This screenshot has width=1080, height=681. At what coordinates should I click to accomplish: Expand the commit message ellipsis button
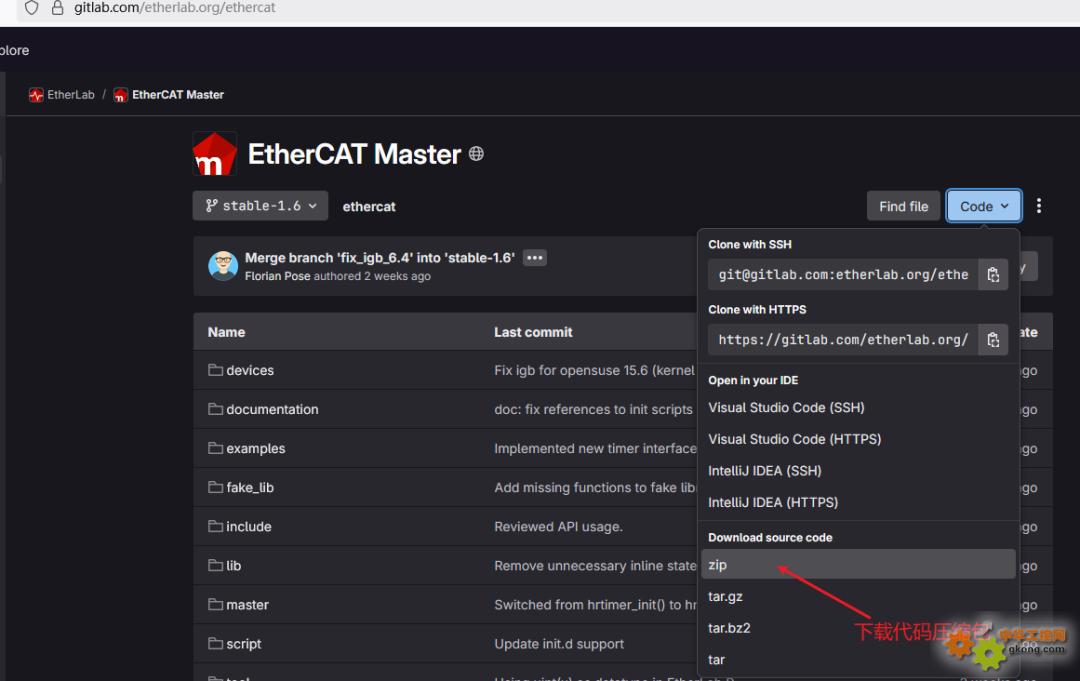[x=534, y=258]
